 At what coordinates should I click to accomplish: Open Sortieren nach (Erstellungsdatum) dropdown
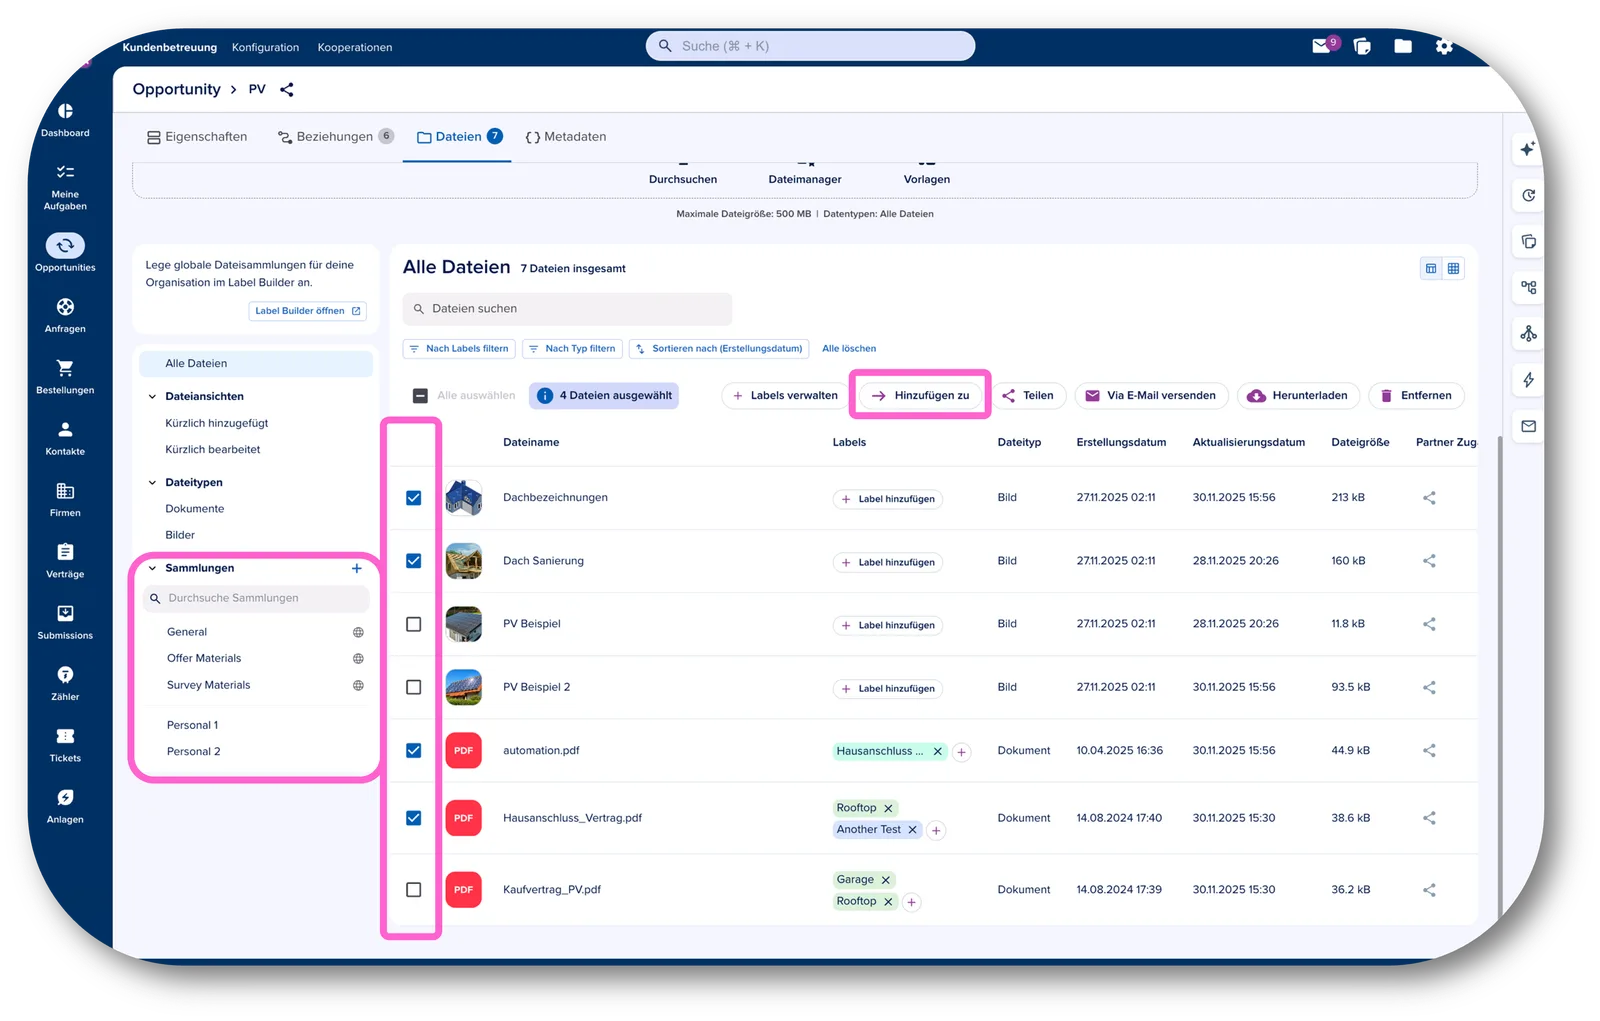click(x=719, y=349)
